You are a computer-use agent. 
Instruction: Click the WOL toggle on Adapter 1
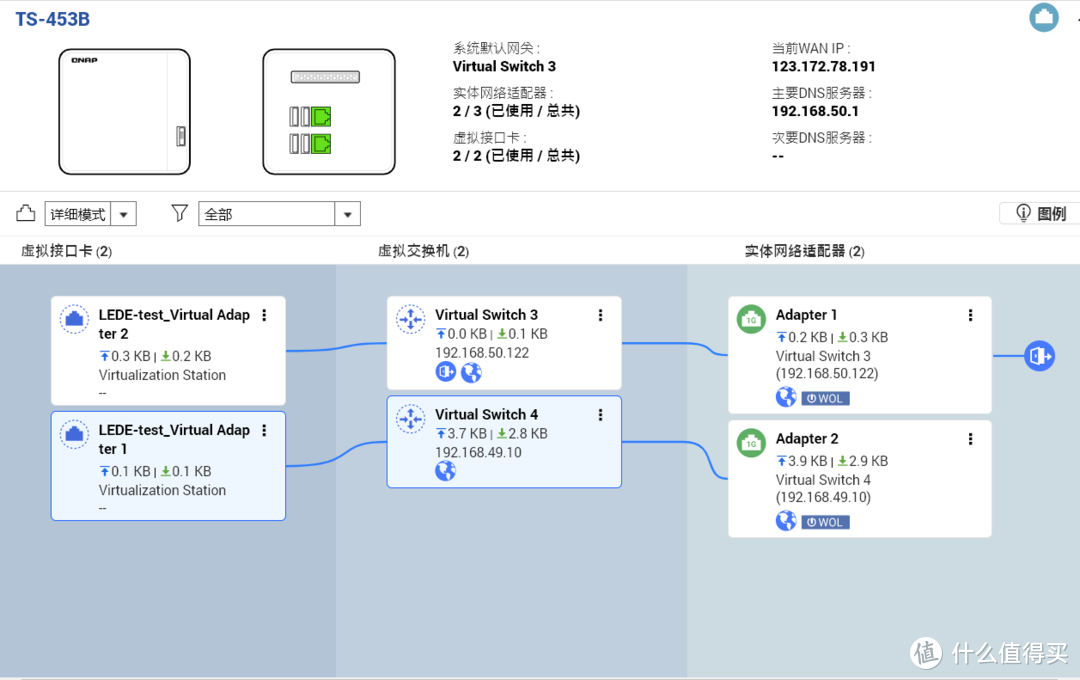(826, 397)
